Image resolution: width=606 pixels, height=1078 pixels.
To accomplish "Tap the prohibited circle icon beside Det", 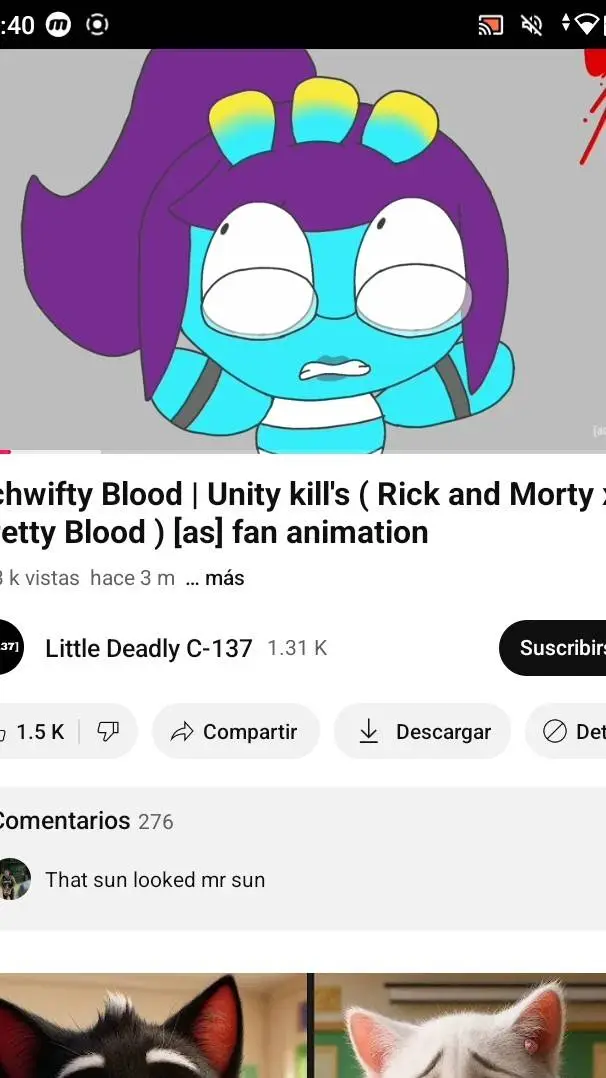I will pyautogui.click(x=554, y=732).
